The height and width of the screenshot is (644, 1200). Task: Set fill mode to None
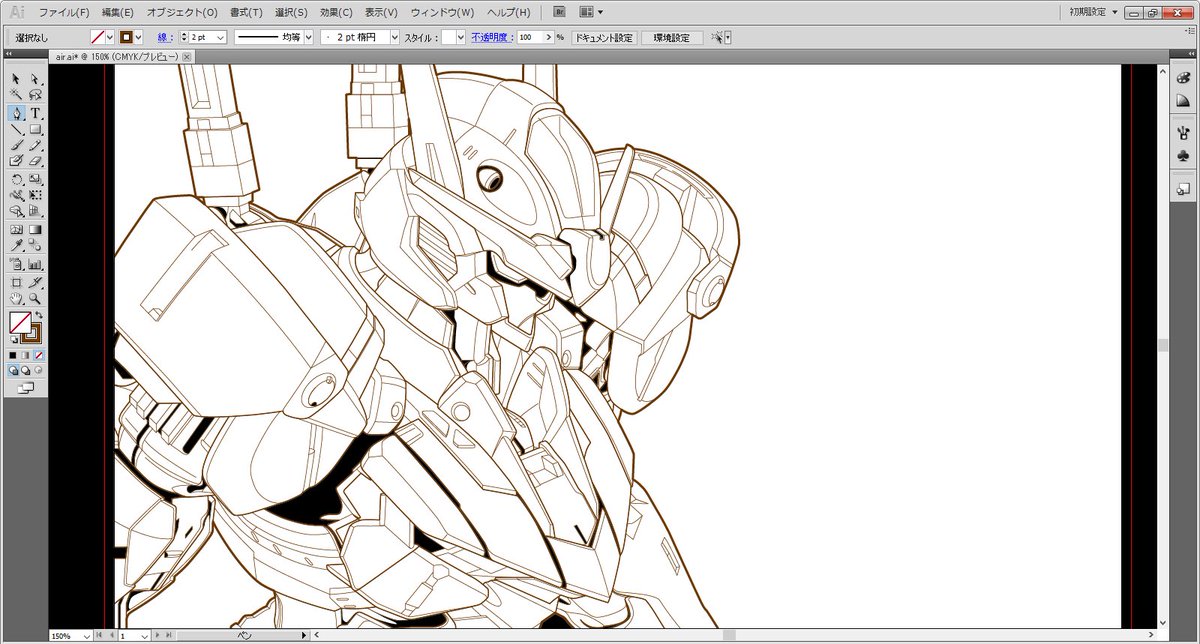coord(38,355)
